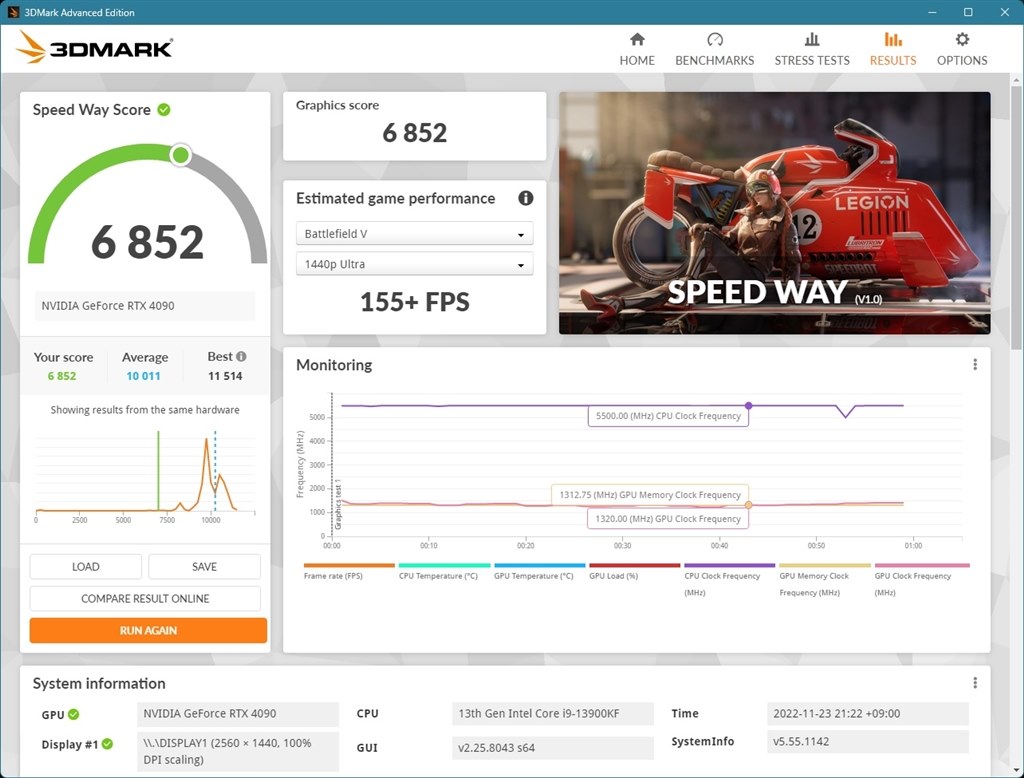Click the info icon beside Best score
Screen dimensions: 1024x778
241,357
